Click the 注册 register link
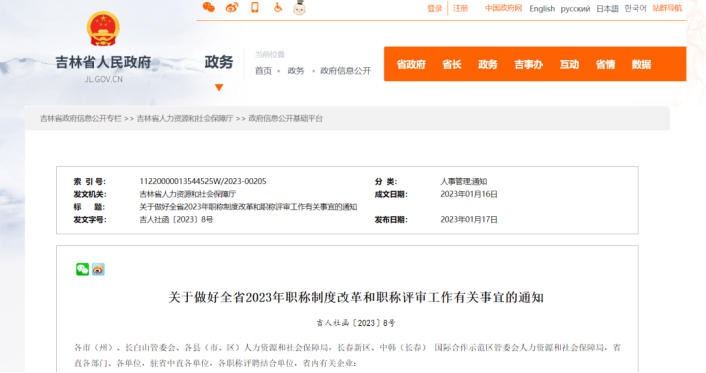Screen dimensions: 706x373 (460, 9)
